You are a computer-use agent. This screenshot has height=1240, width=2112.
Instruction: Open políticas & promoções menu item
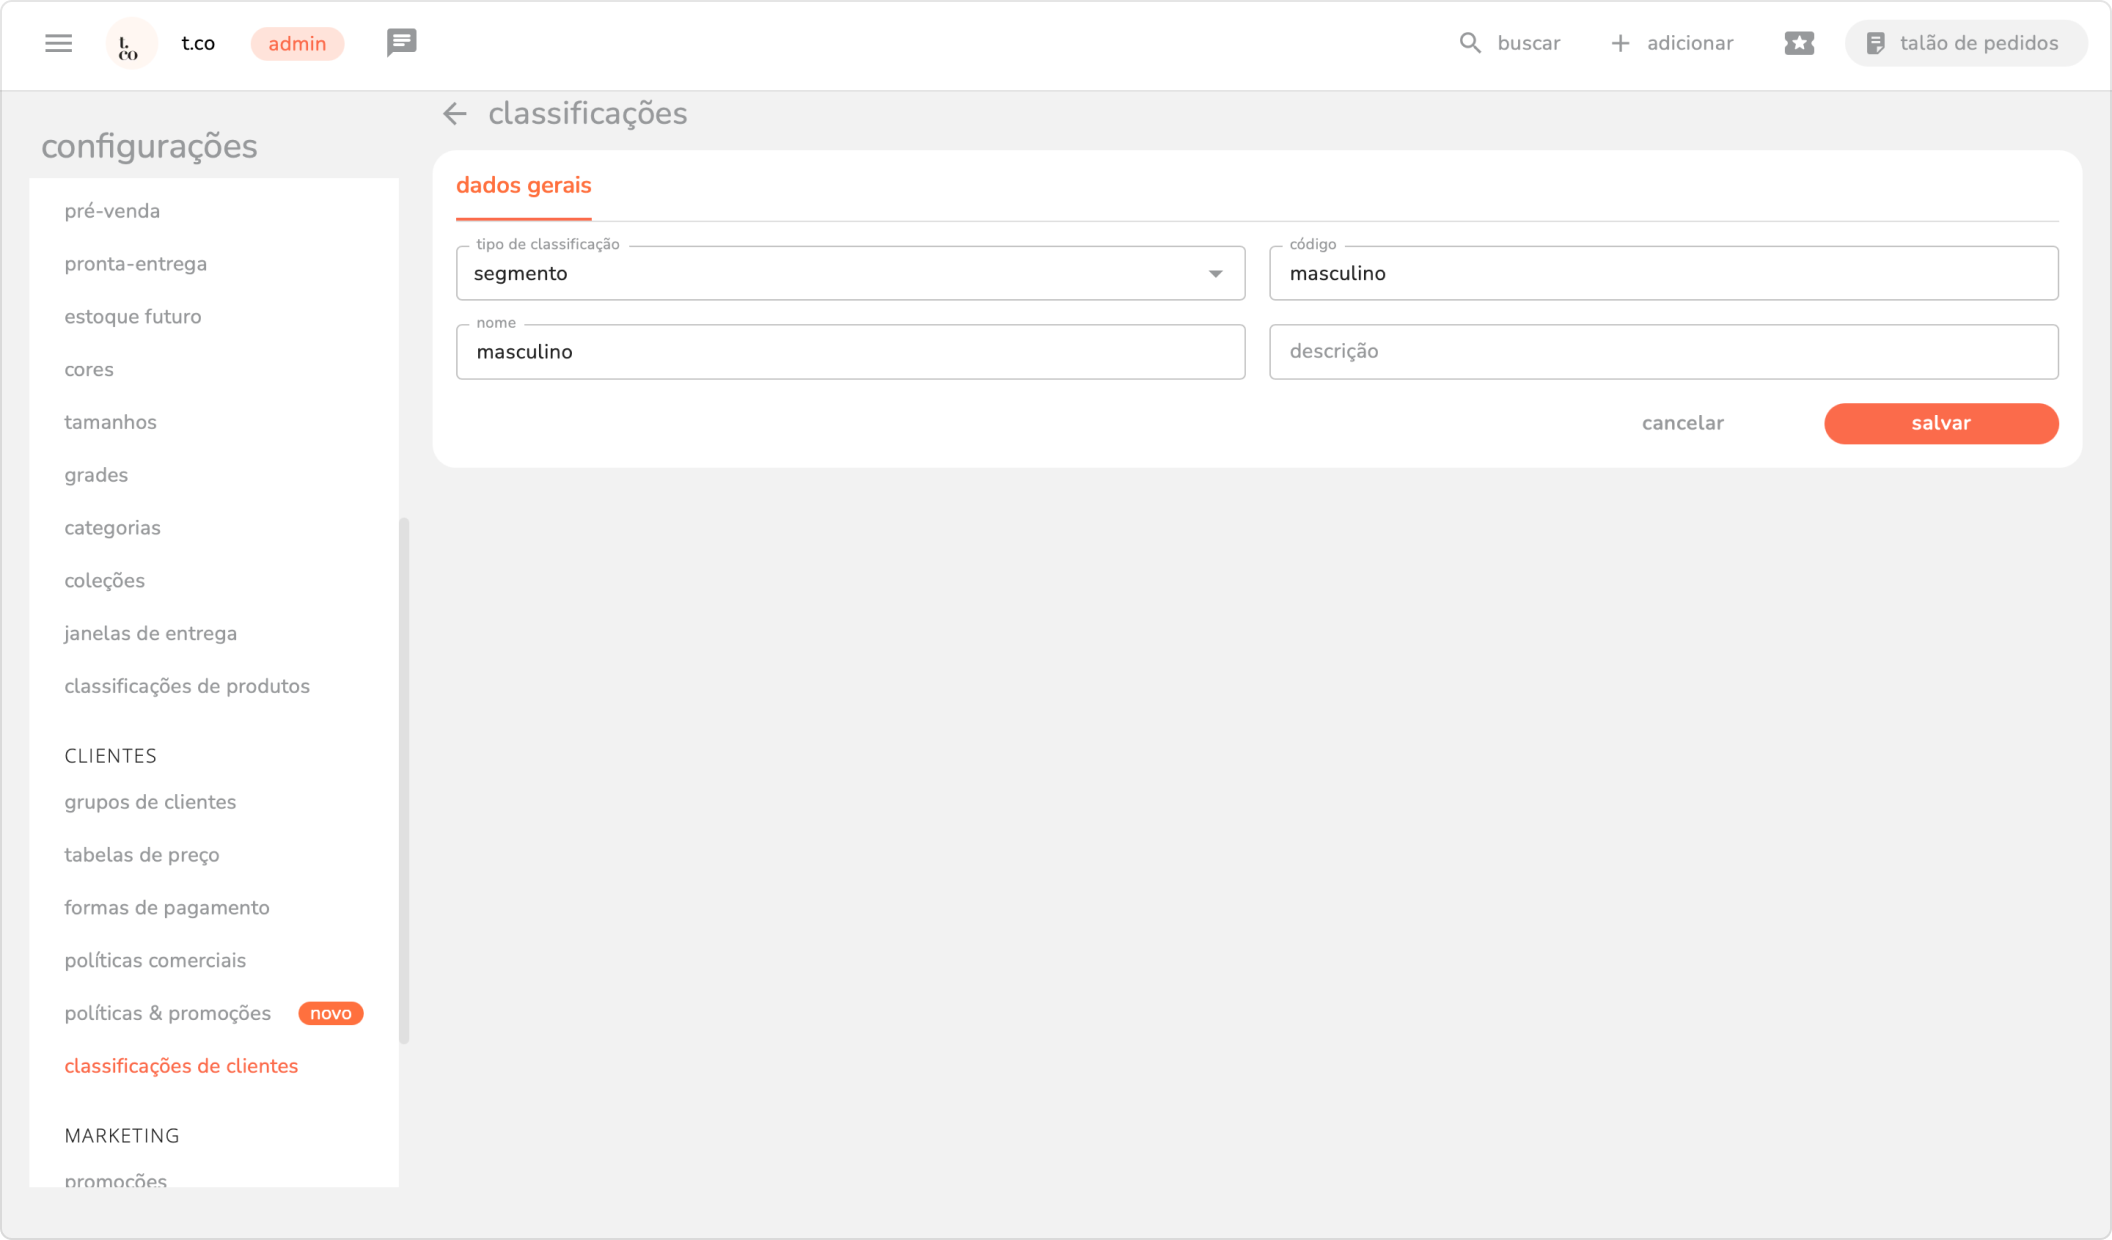tap(168, 1013)
